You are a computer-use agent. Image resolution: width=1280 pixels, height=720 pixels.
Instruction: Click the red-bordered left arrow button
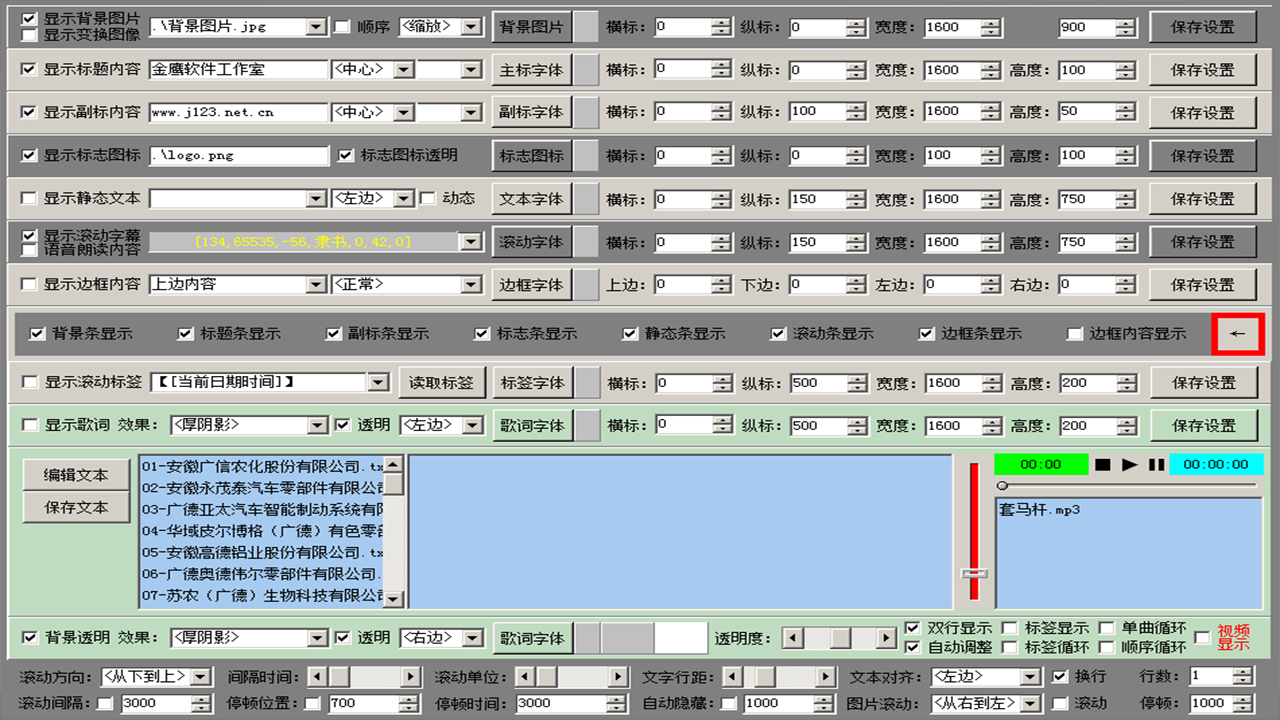[x=1238, y=334]
